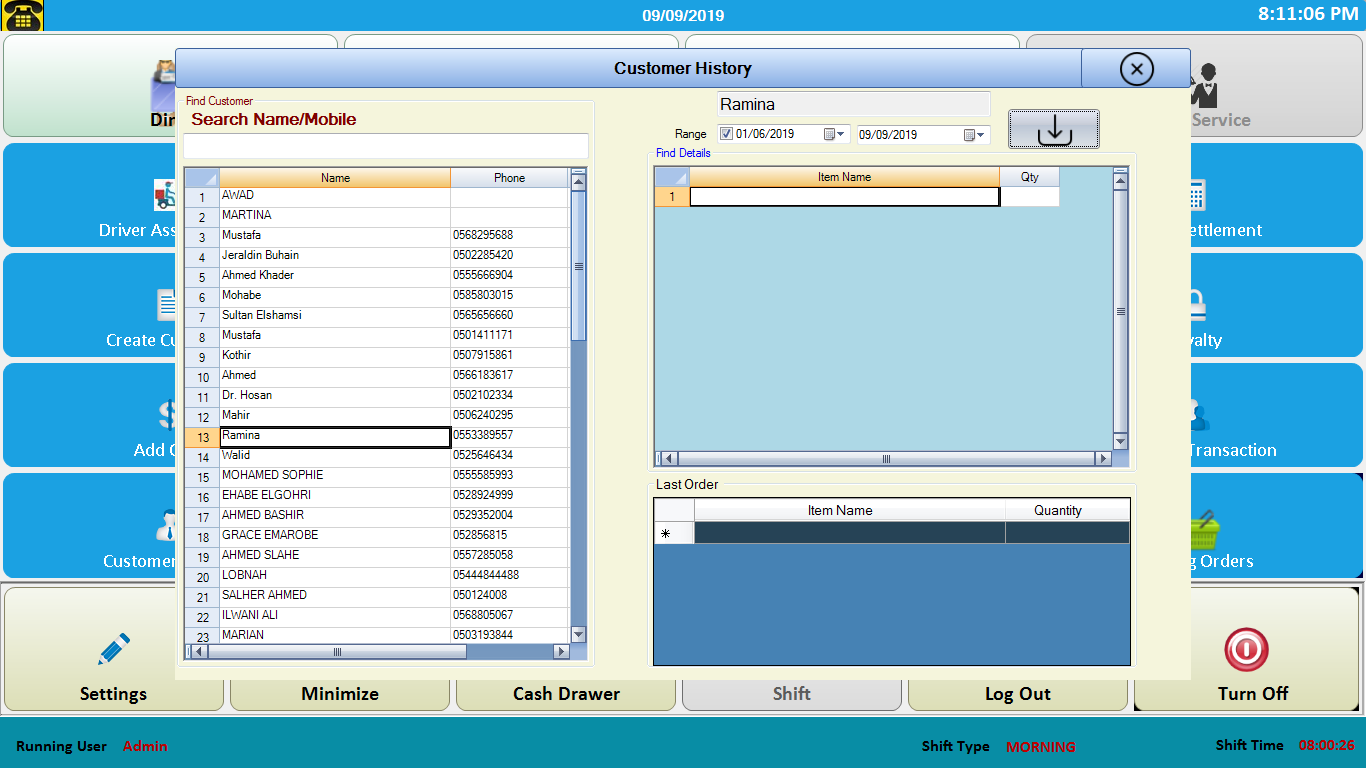Click phone number 0568295688
The width and height of the screenshot is (1366, 768).
[x=510, y=237]
